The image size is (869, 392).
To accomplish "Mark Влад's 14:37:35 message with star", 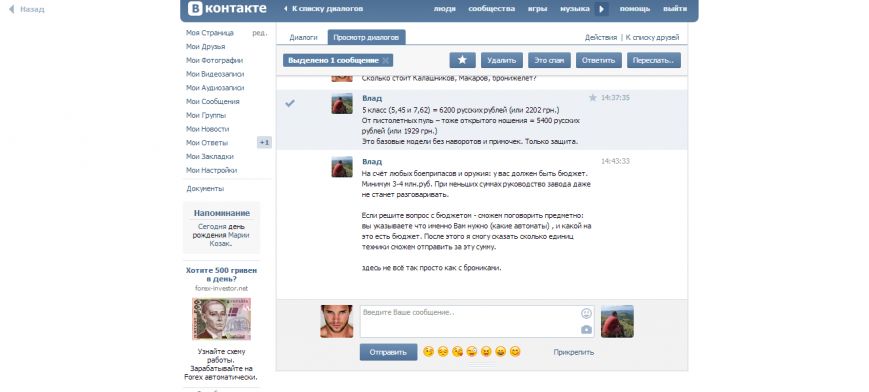I will pyautogui.click(x=592, y=98).
